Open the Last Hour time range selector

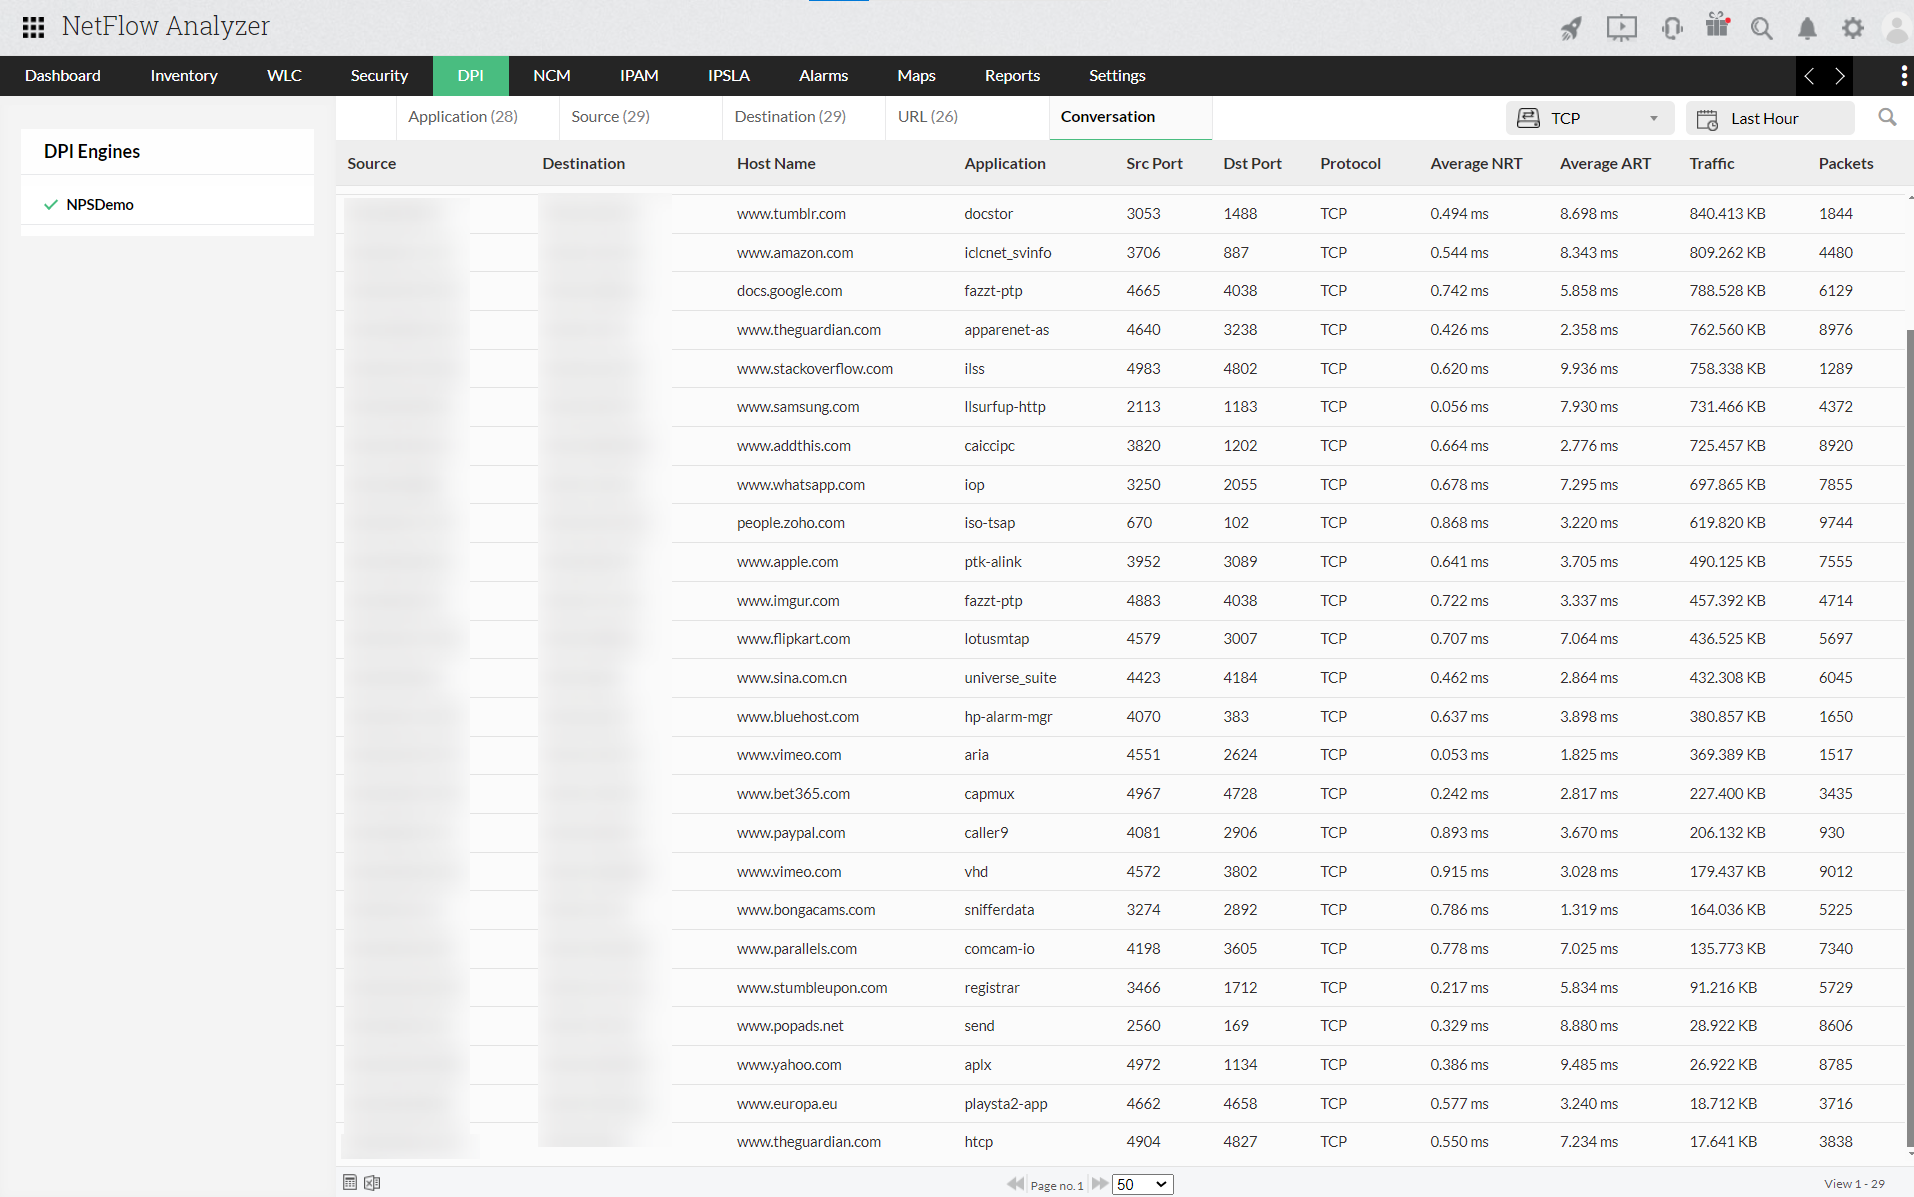1770,118
